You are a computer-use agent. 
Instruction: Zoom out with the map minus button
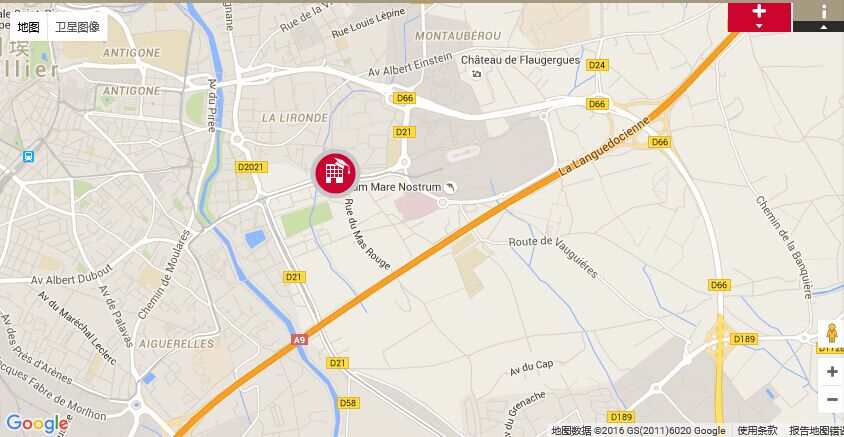coord(832,399)
